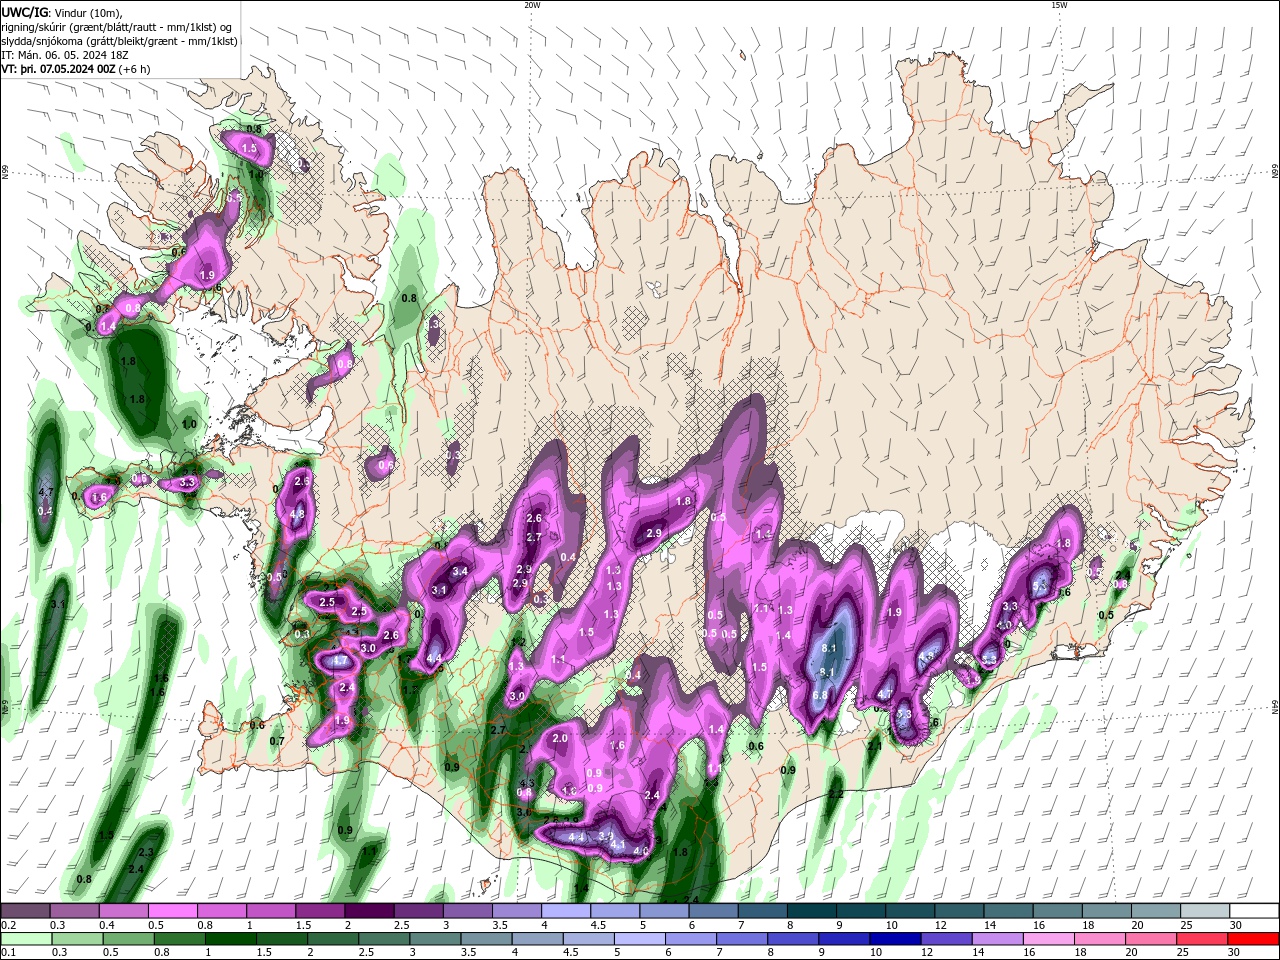Click the '4.3' value in the southern lowlands

528,783
